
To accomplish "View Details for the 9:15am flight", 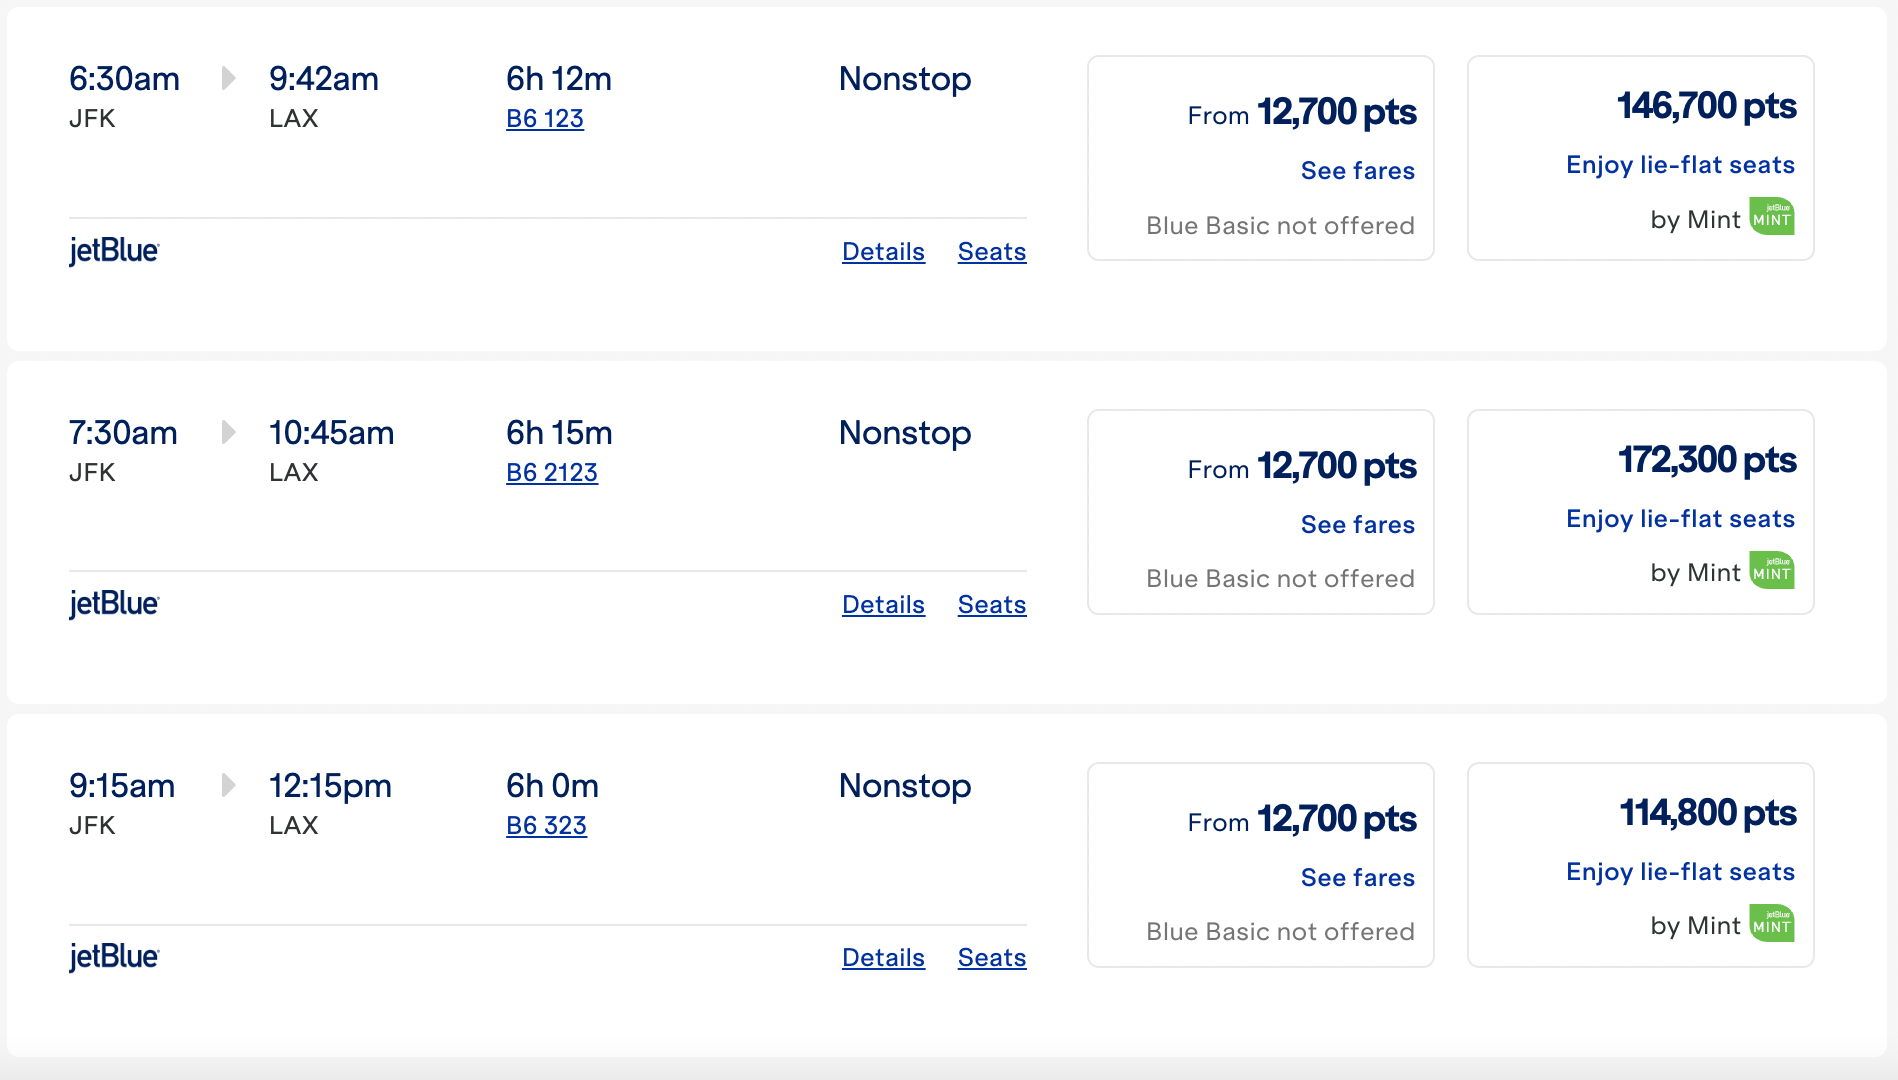I will [883, 958].
